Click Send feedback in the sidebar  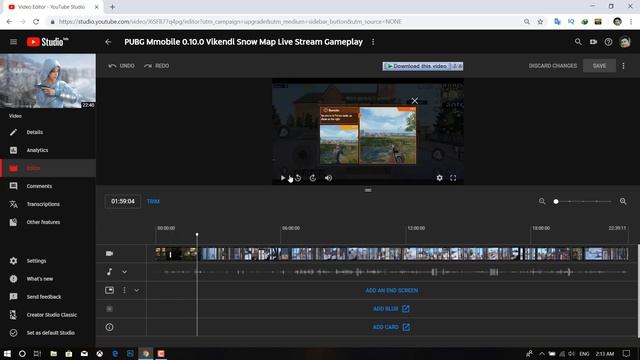click(48, 297)
